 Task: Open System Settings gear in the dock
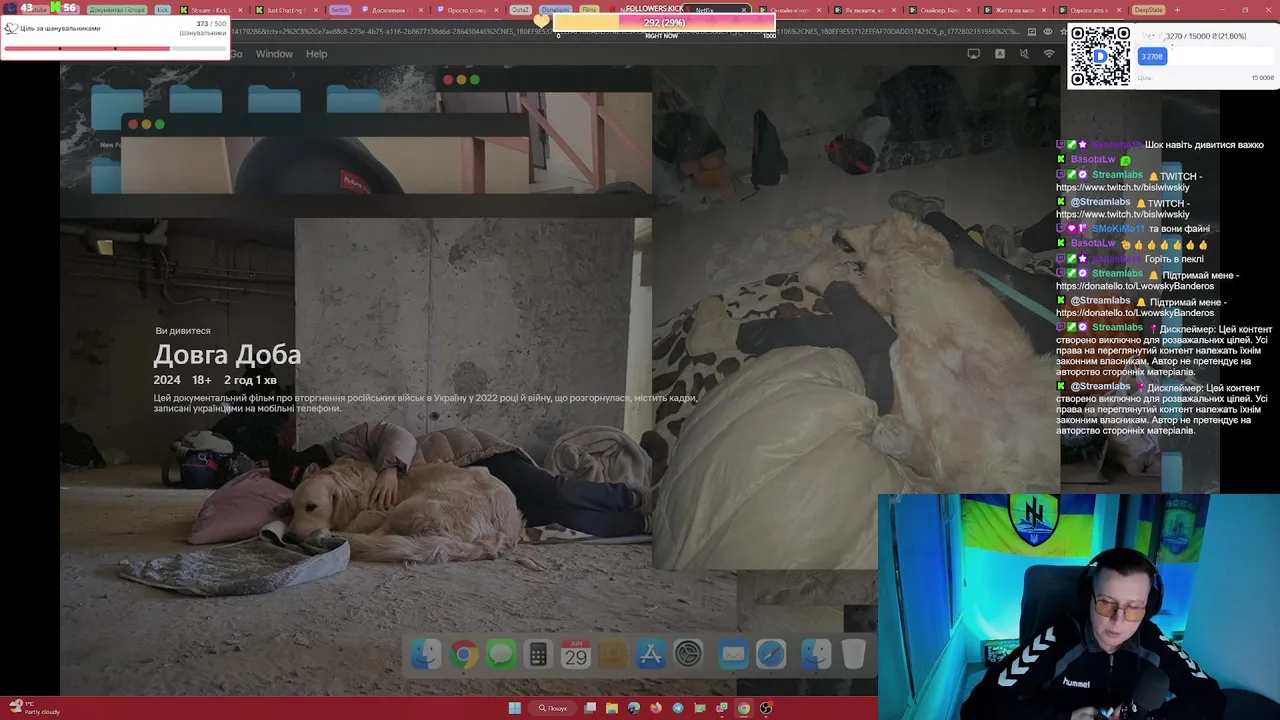pos(688,655)
